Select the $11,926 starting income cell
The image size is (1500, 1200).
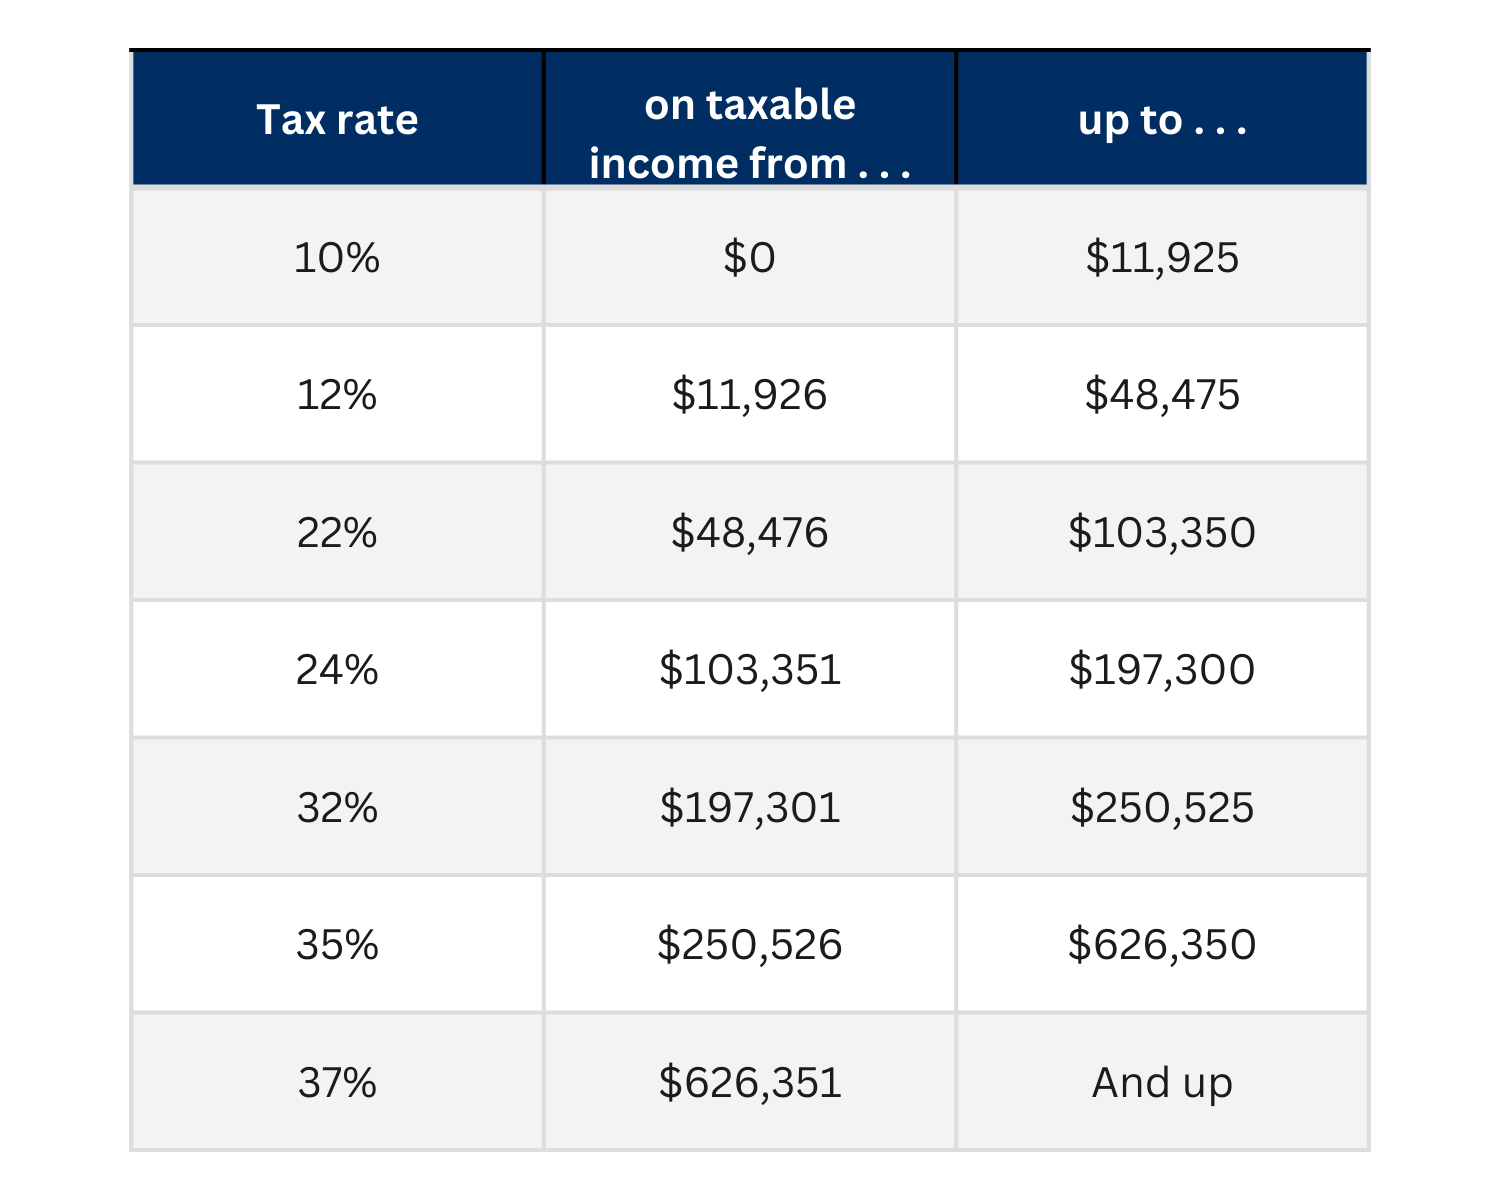(x=749, y=395)
